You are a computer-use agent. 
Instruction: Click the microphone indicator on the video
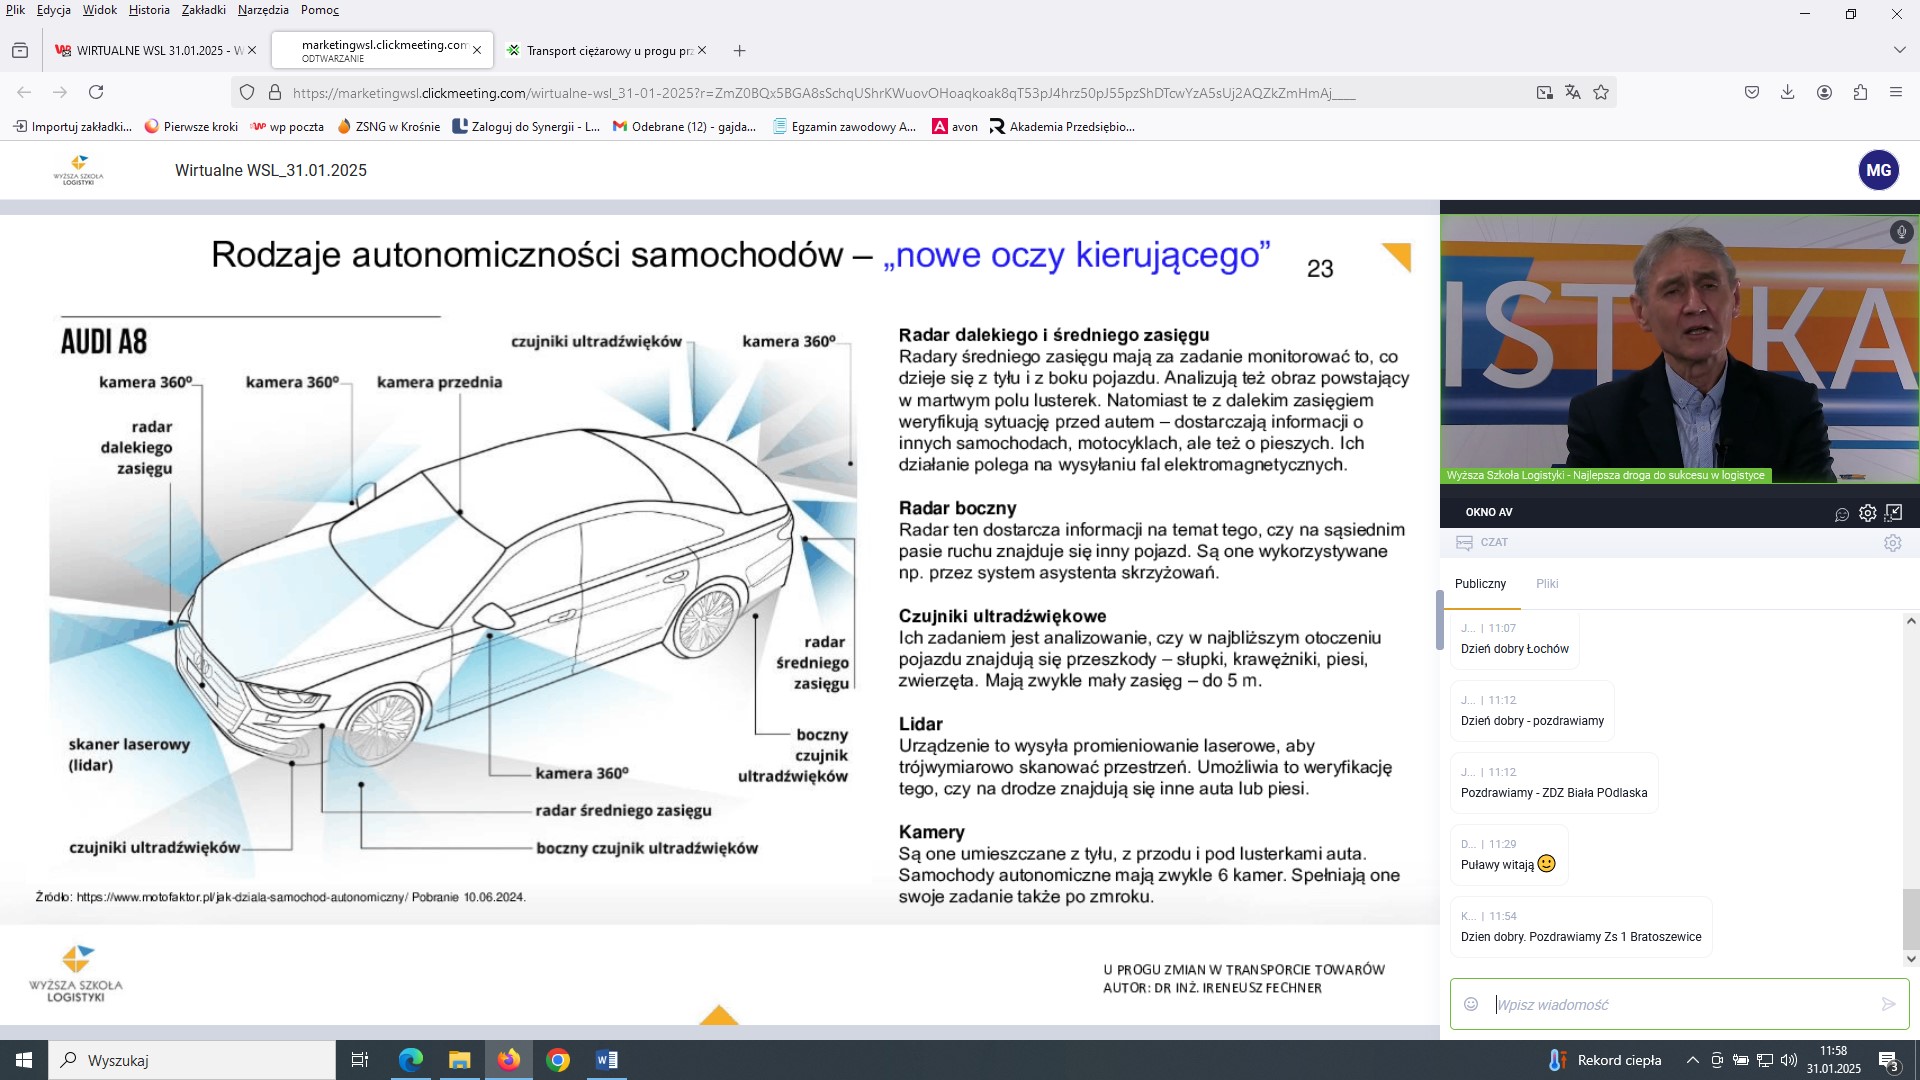tap(1901, 232)
